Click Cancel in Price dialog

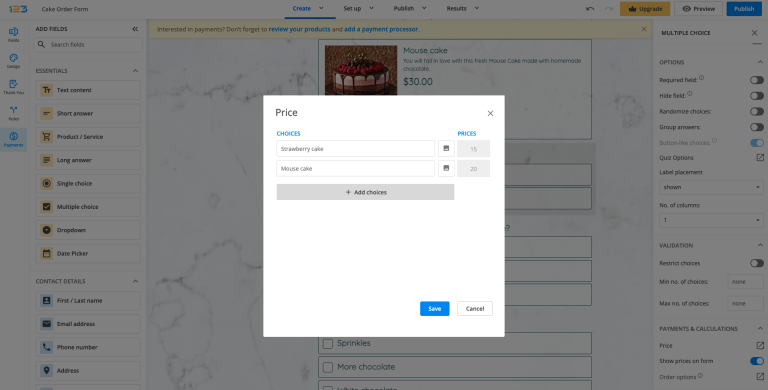click(475, 309)
